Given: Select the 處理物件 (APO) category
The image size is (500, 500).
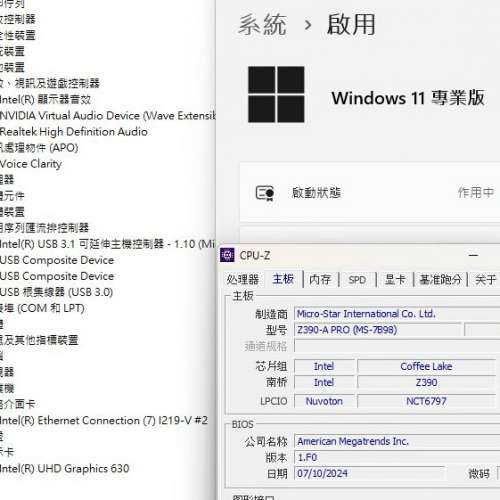Looking at the screenshot, I should click(39, 148).
